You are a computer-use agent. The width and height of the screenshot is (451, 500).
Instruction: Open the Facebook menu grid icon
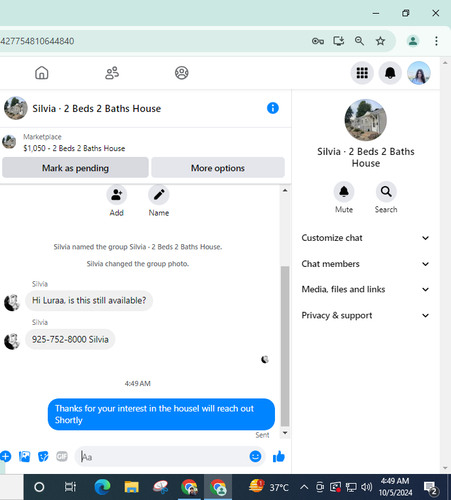click(x=362, y=73)
